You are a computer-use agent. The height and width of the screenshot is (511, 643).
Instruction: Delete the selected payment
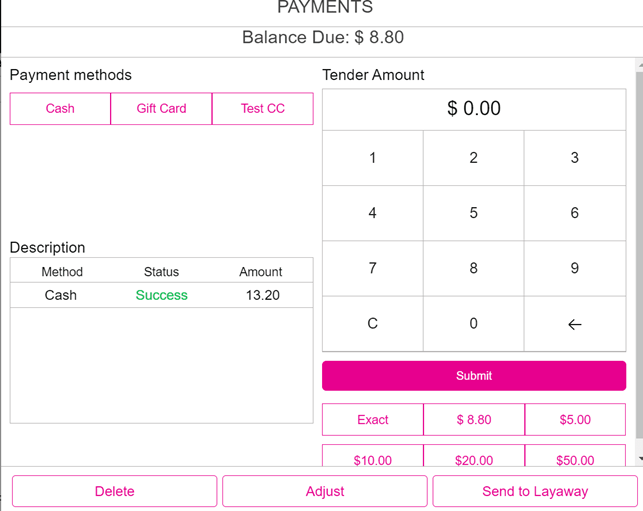coord(114,491)
